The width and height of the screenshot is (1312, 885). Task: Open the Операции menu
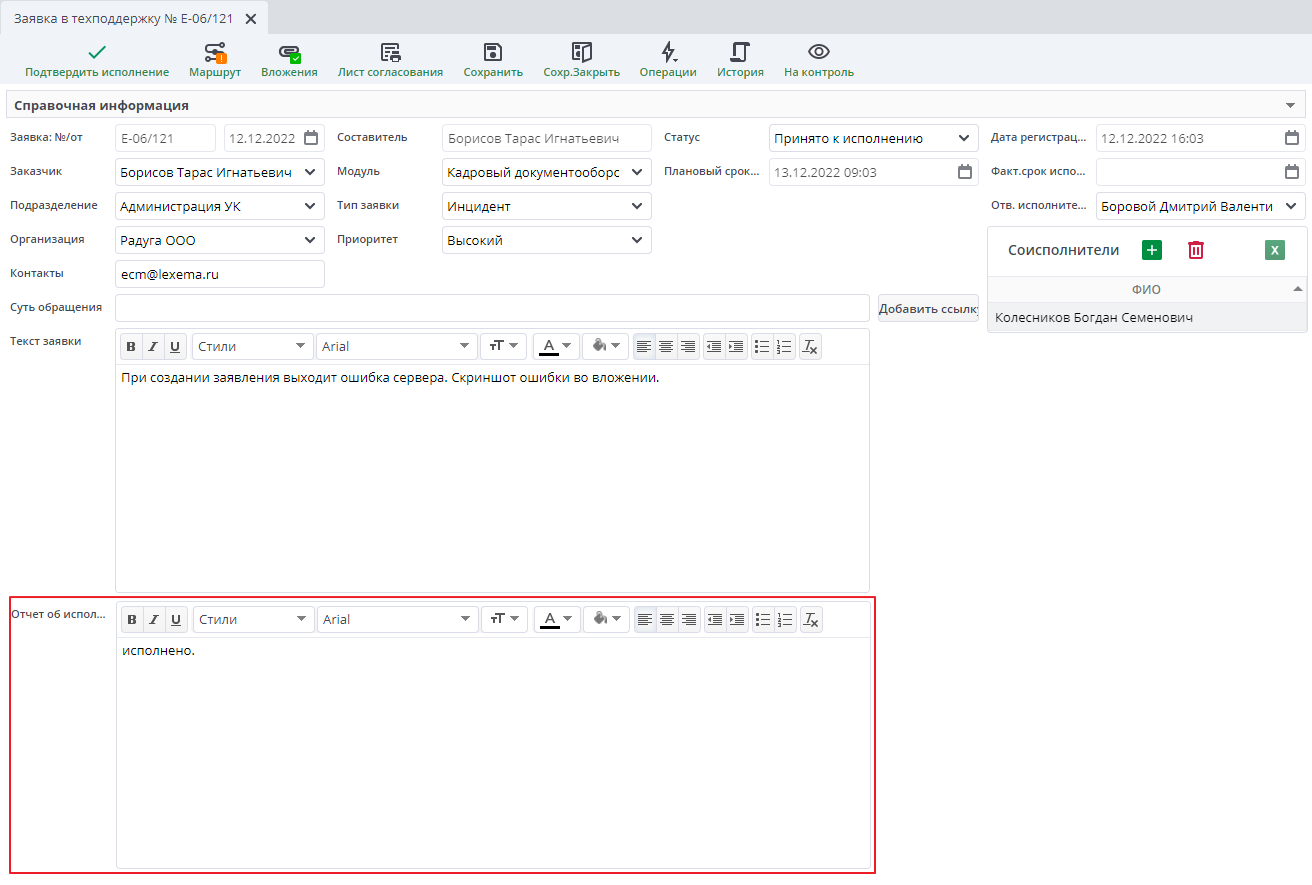click(x=668, y=52)
